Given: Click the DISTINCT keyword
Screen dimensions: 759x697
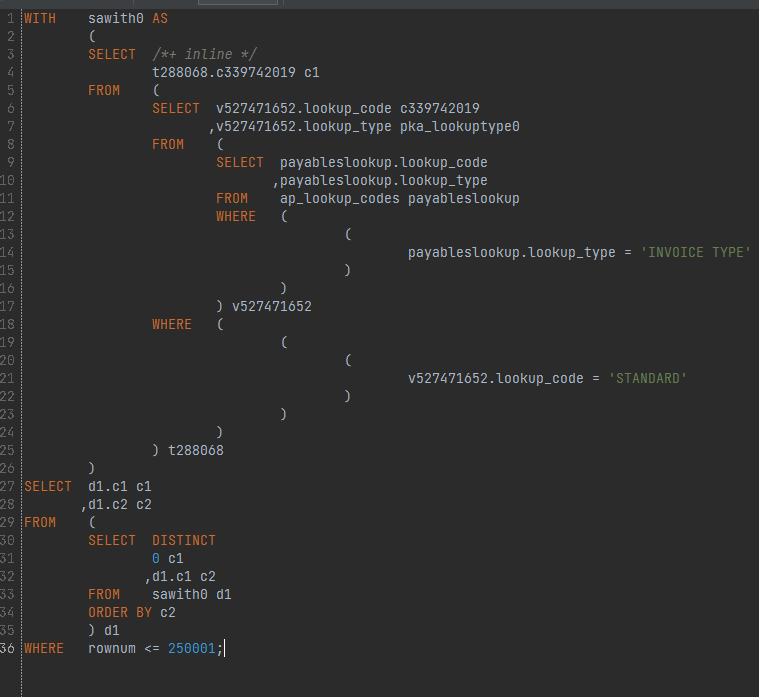Looking at the screenshot, I should 183,541.
